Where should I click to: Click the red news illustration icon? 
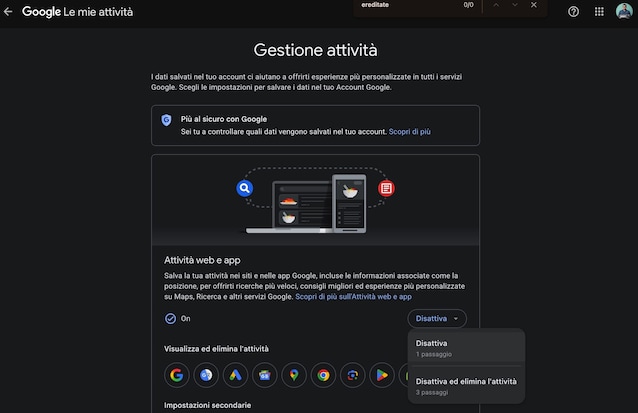pyautogui.click(x=386, y=188)
